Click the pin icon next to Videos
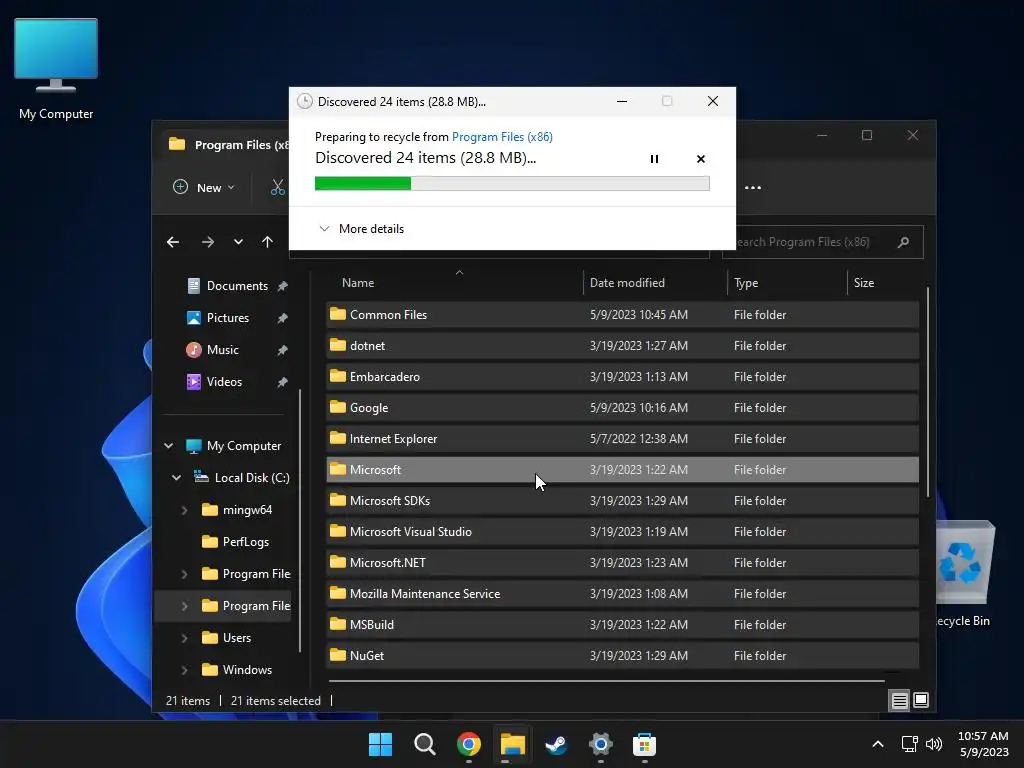The image size is (1024, 768). tap(282, 382)
